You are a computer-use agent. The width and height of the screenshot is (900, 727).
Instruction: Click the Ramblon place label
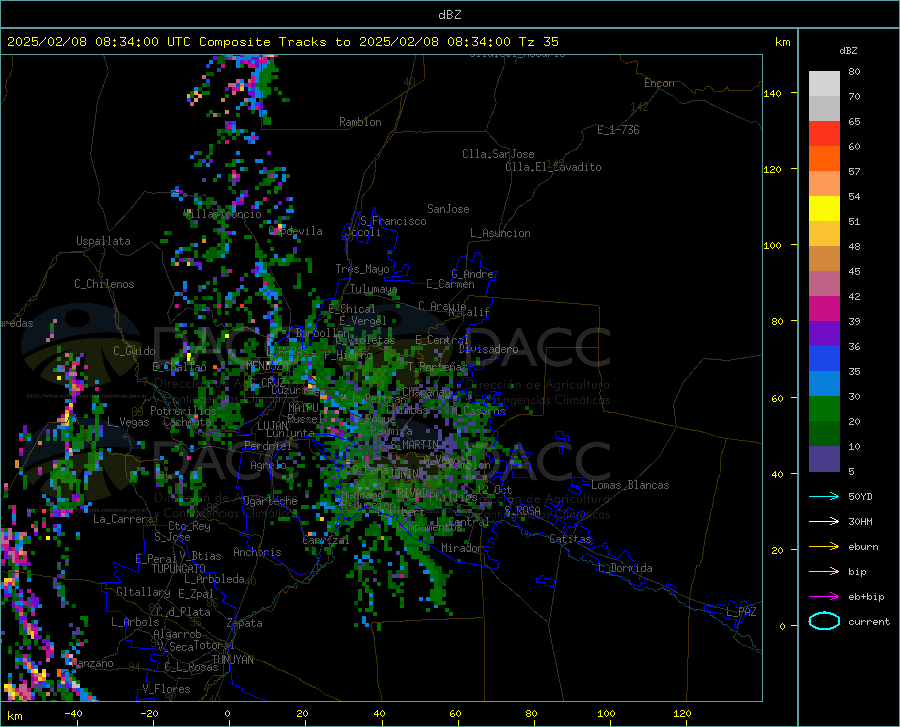360,122
